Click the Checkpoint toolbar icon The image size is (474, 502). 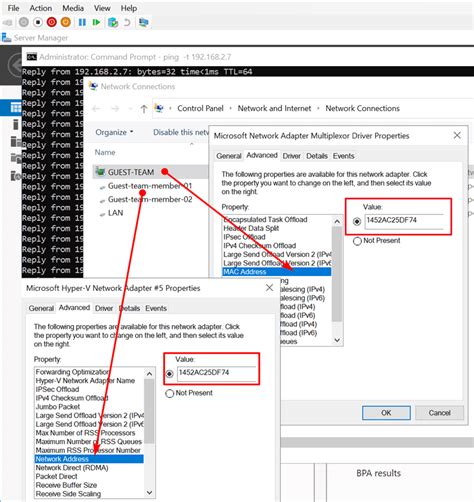(113, 22)
